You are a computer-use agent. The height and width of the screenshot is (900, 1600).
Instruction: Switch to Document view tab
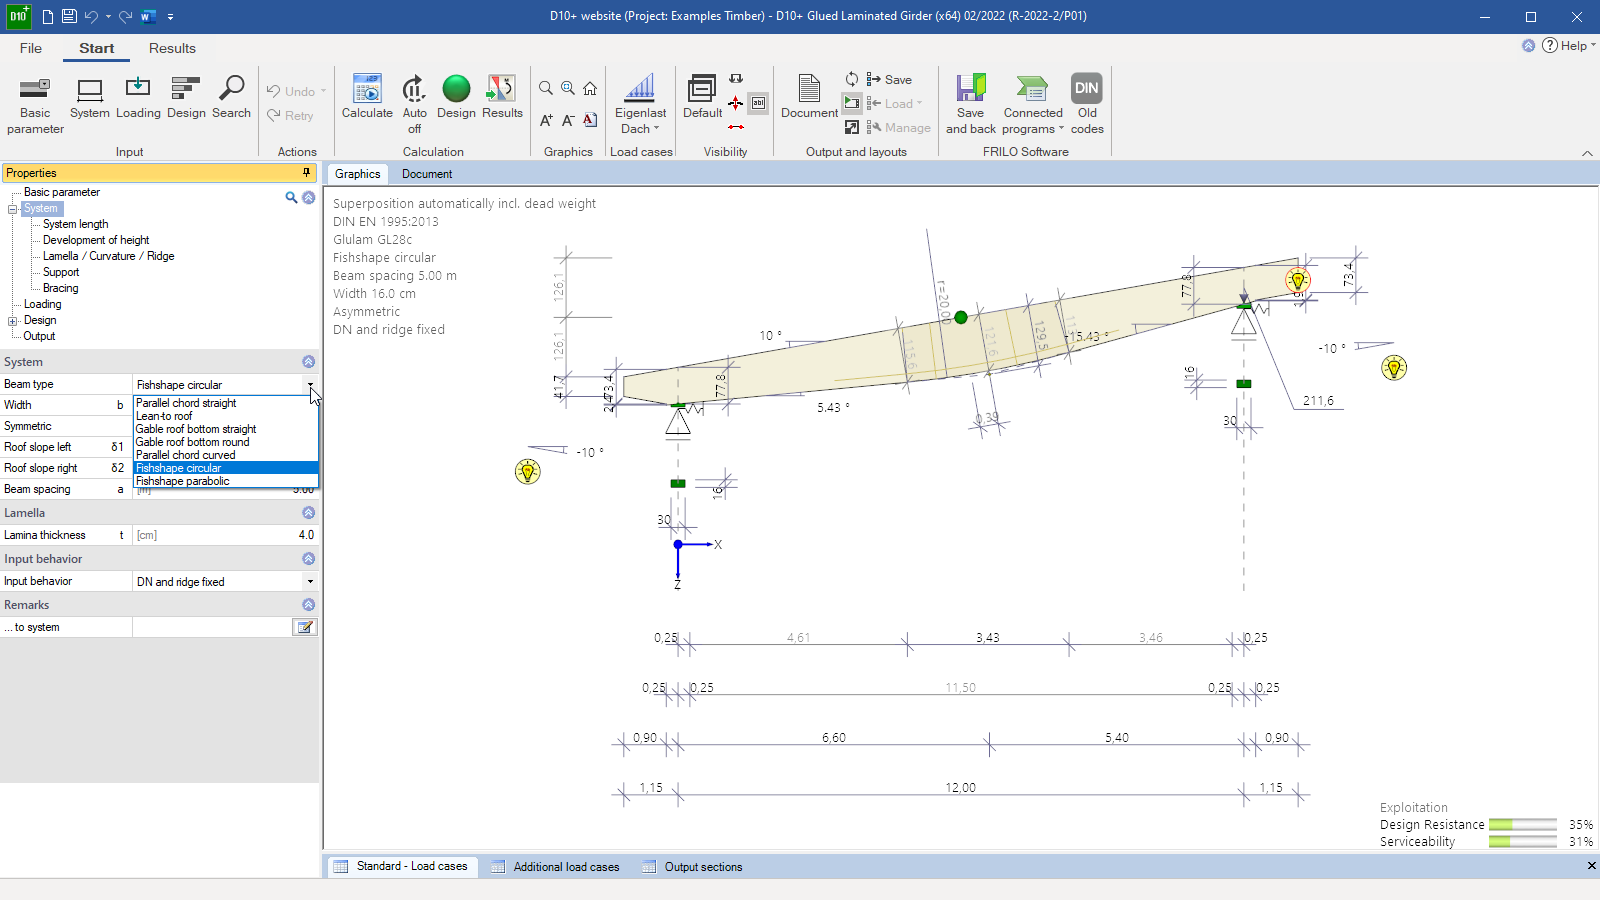tap(427, 174)
